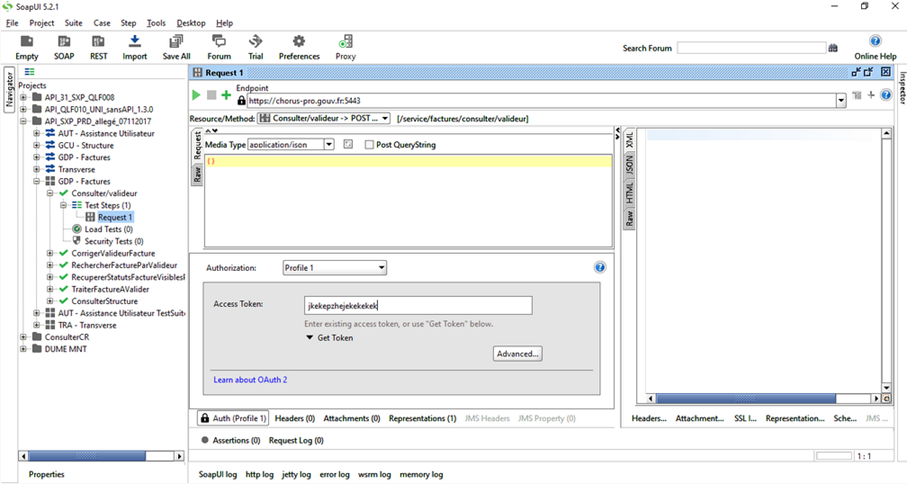The image size is (907, 484).
Task: Open the Properties panel bar
Action: point(46,474)
